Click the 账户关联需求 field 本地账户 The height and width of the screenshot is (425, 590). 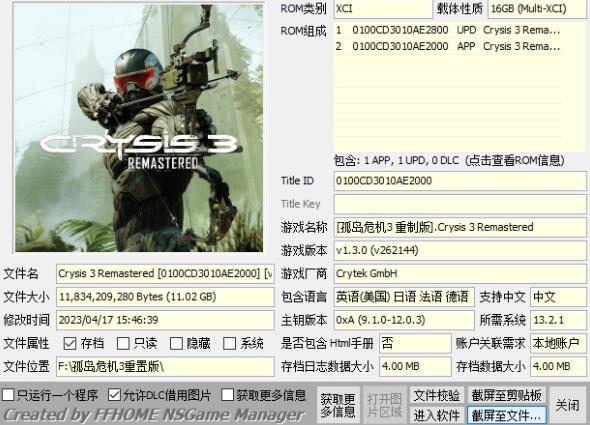[558, 343]
